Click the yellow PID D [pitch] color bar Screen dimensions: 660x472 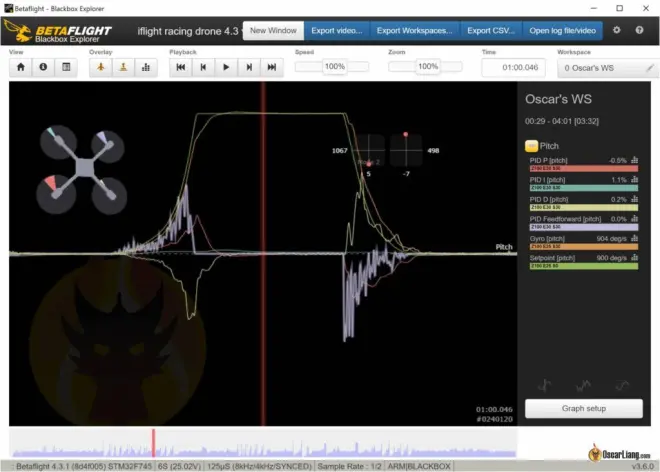click(584, 208)
